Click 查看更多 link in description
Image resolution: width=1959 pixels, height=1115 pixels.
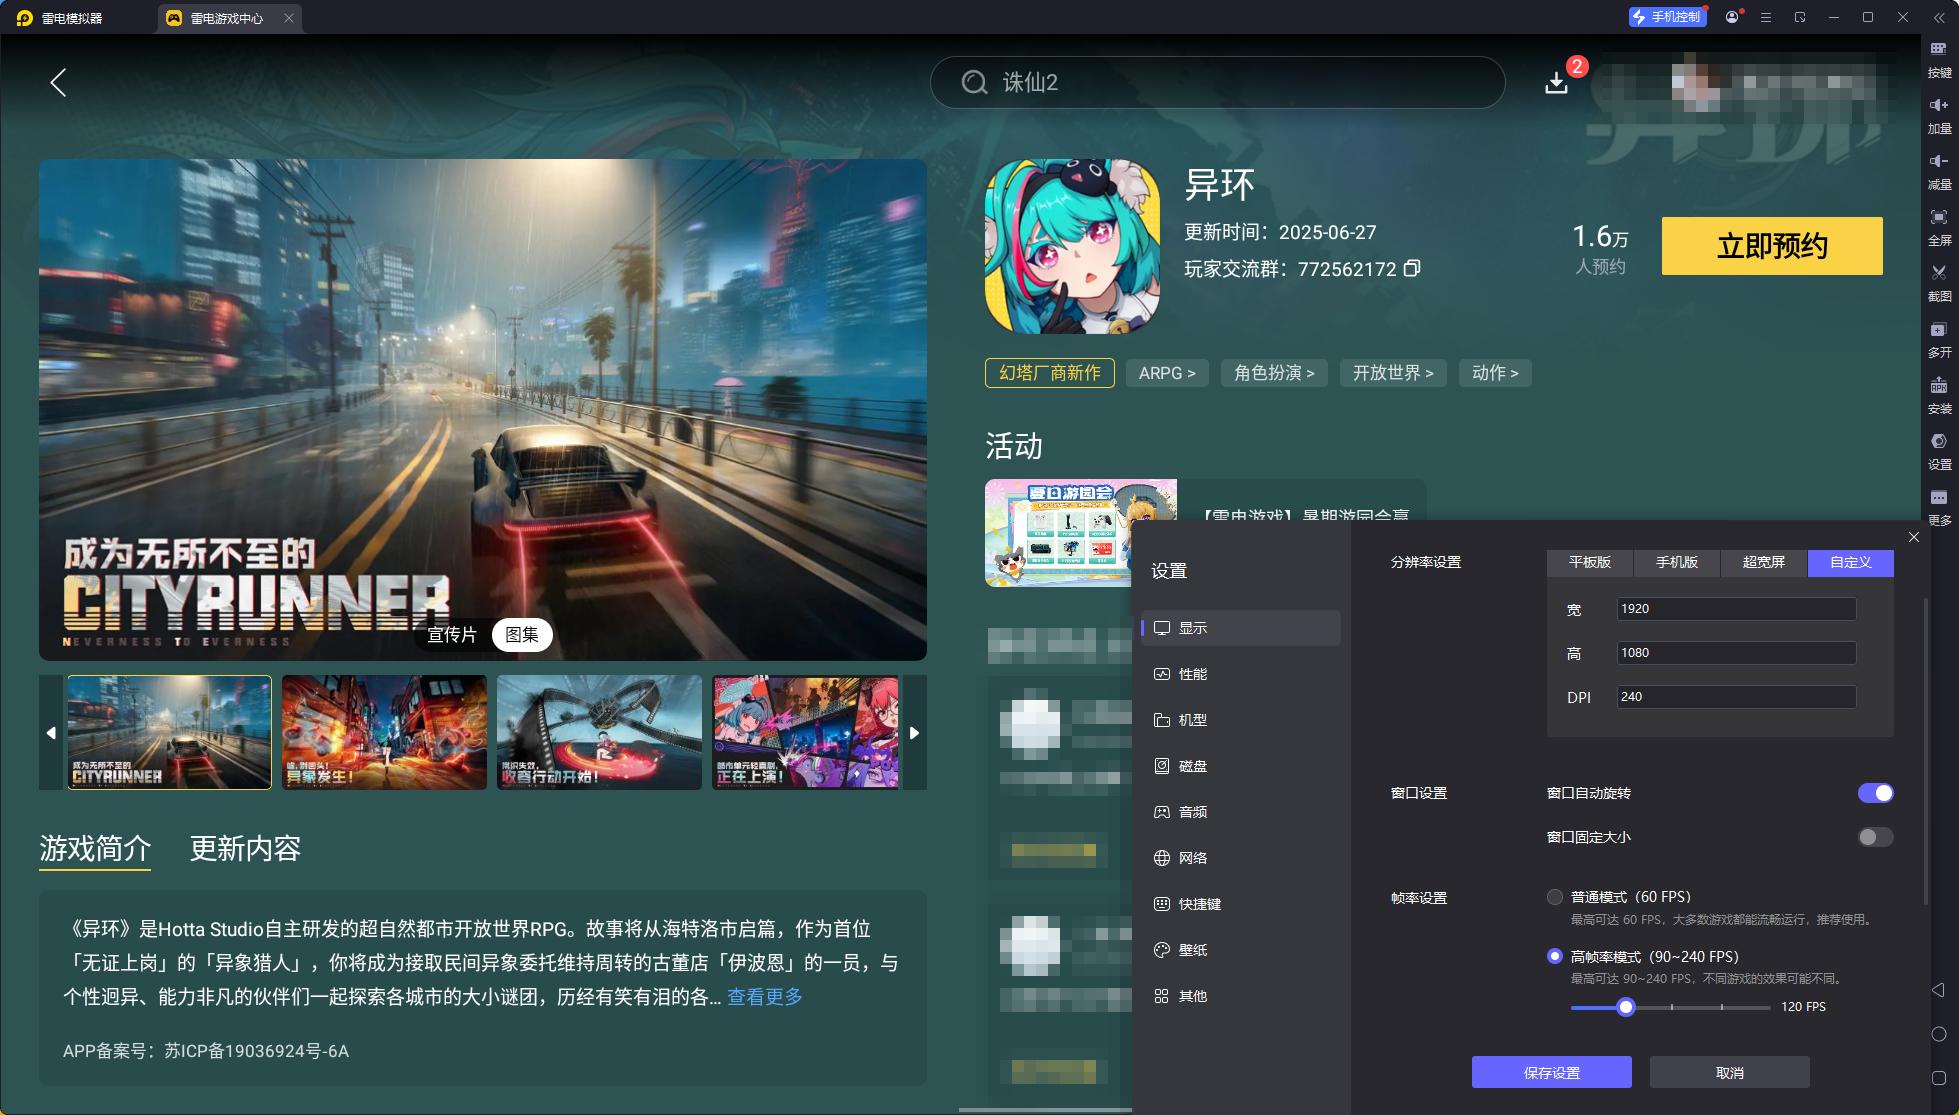pyautogui.click(x=765, y=997)
